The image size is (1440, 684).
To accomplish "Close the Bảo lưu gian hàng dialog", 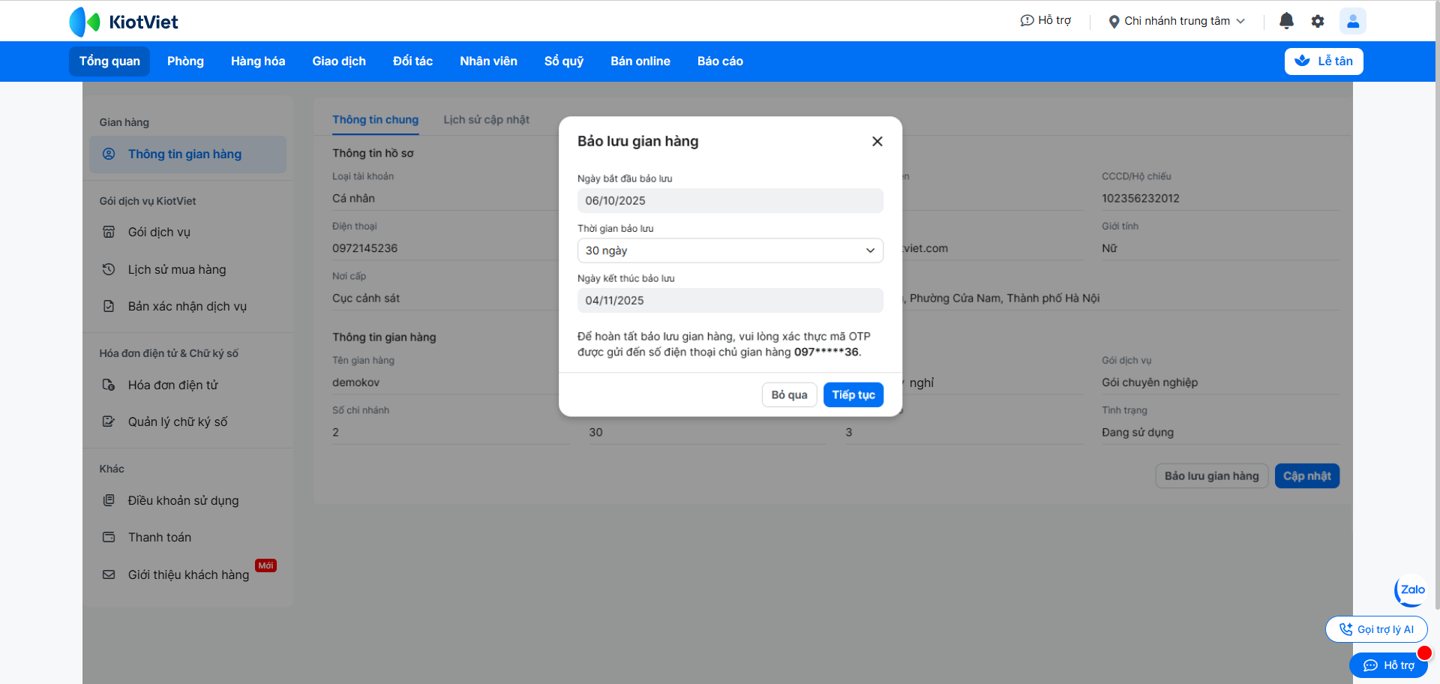I will pyautogui.click(x=877, y=141).
